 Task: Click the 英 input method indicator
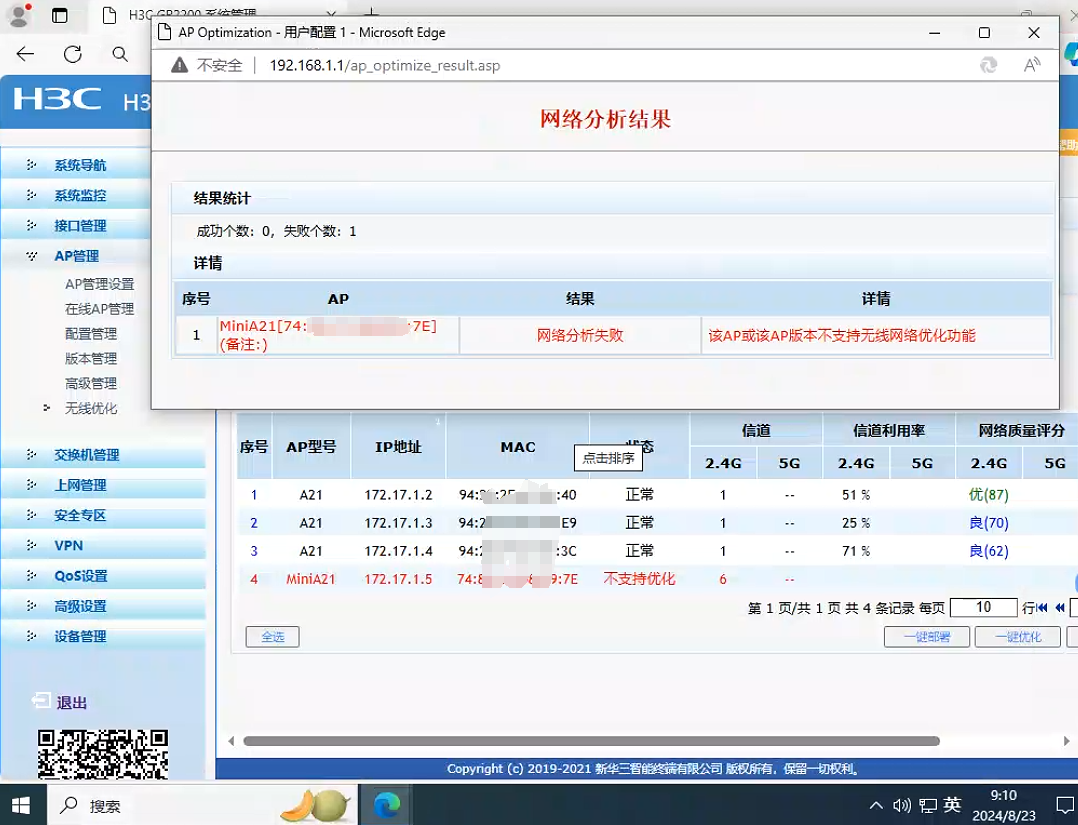pos(952,805)
